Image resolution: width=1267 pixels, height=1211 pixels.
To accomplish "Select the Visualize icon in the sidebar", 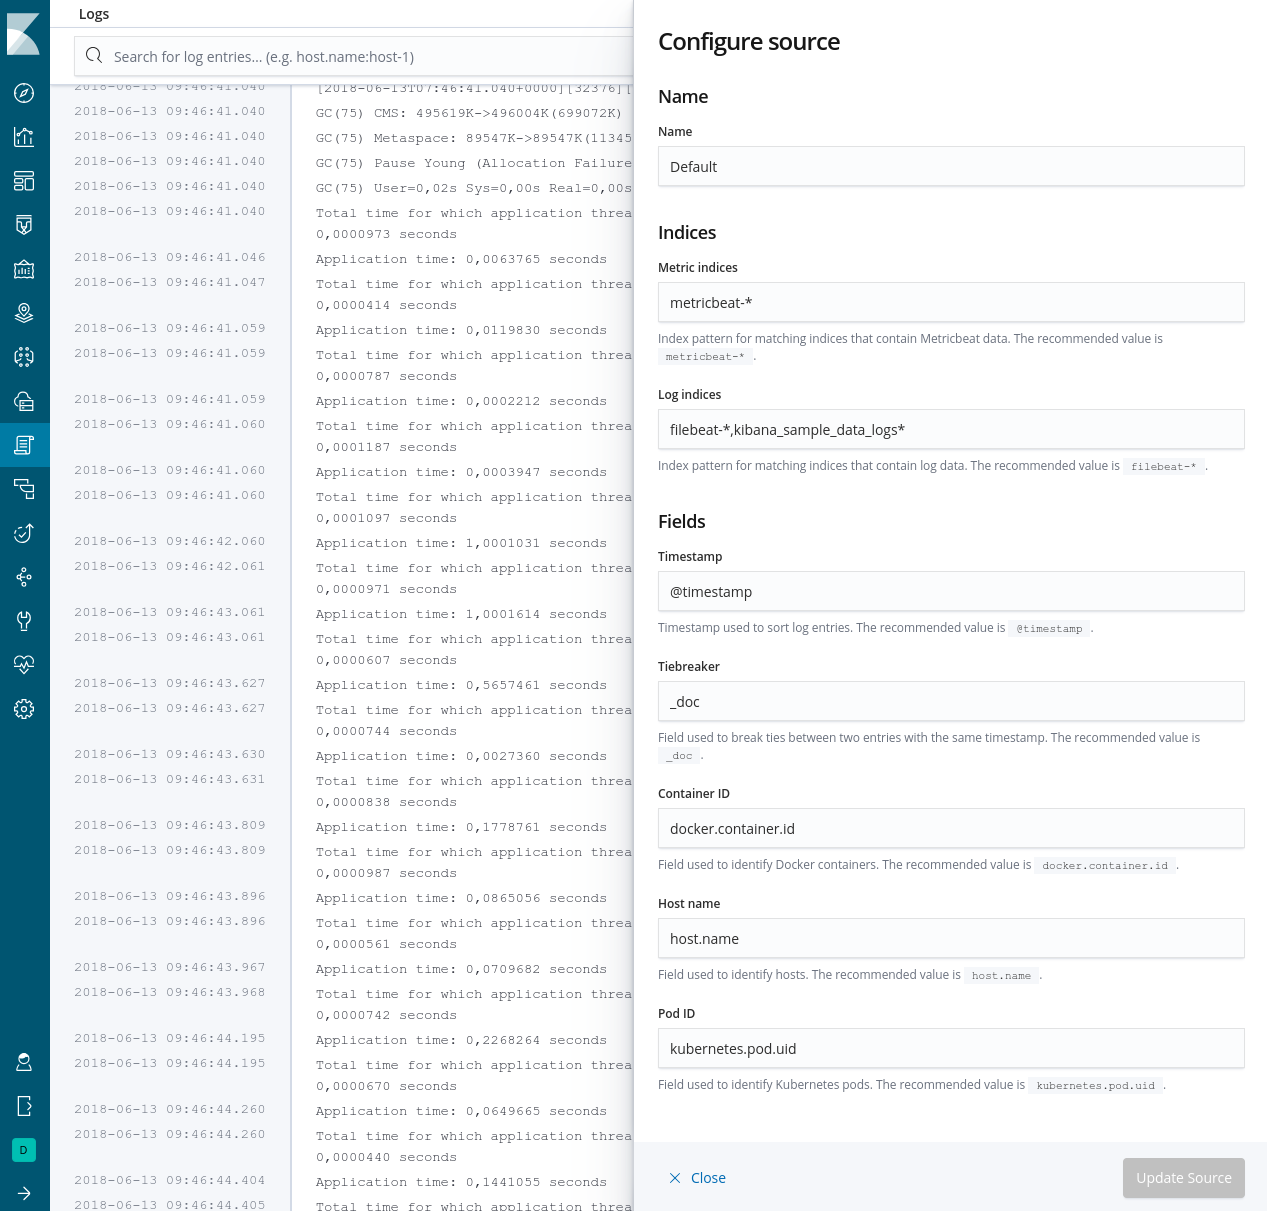I will click(x=23, y=137).
